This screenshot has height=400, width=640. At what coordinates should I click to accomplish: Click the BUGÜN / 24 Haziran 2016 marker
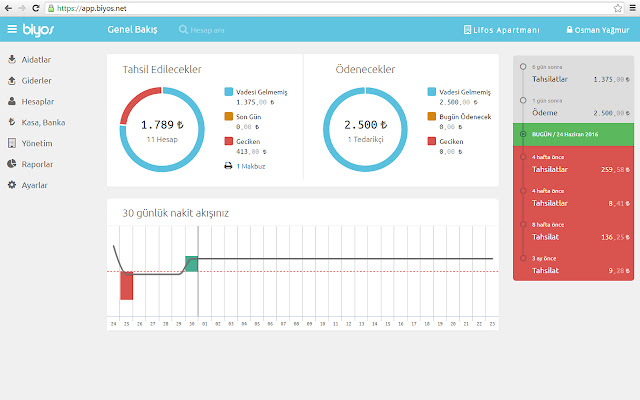(x=573, y=134)
